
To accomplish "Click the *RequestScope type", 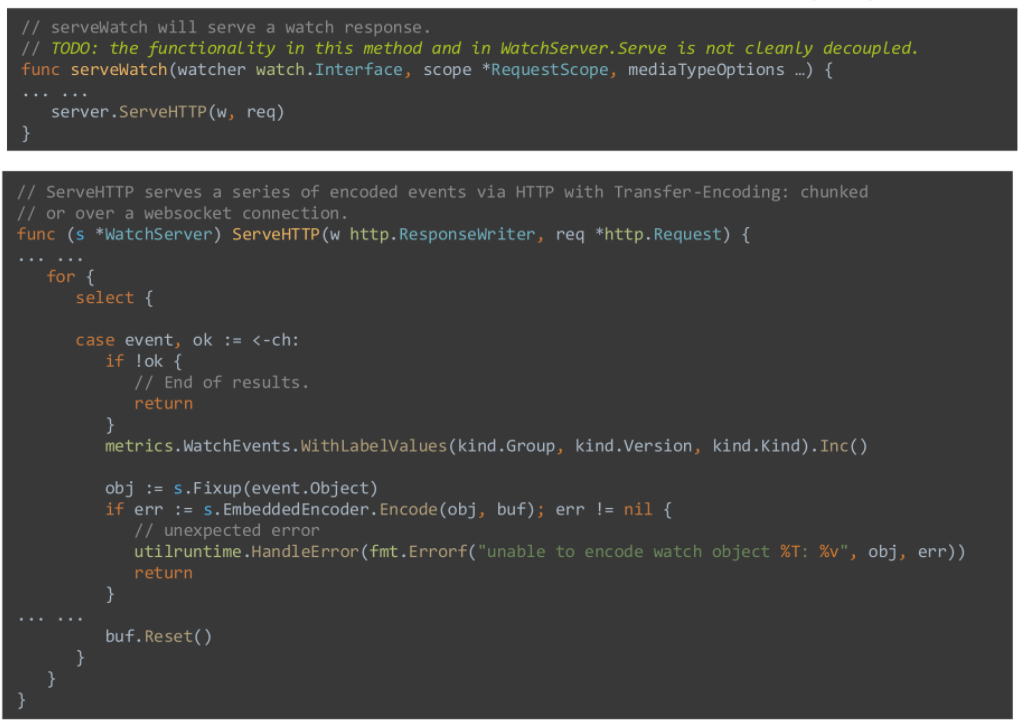I will click(x=549, y=70).
